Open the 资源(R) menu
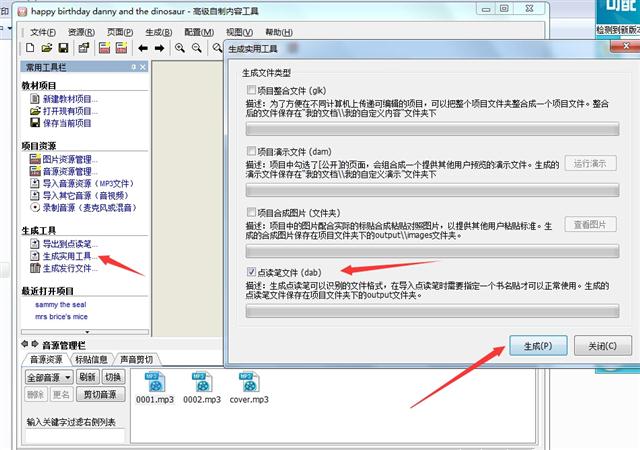 82,31
